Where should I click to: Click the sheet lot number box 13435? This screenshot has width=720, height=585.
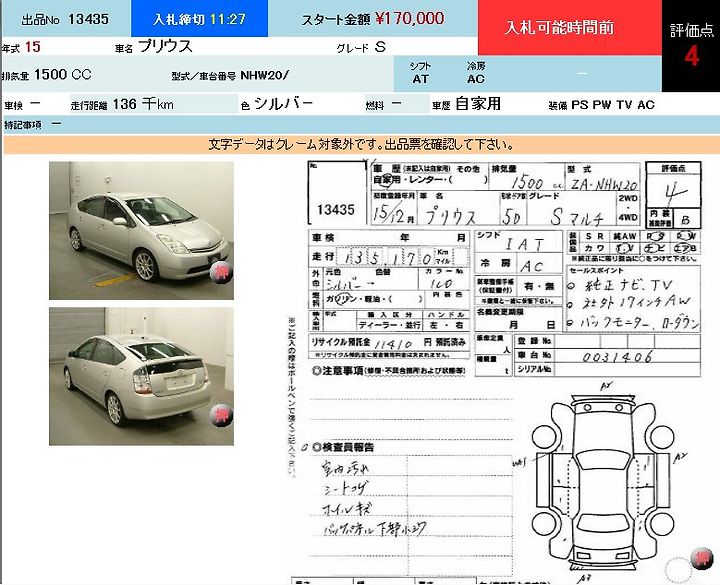pos(336,193)
